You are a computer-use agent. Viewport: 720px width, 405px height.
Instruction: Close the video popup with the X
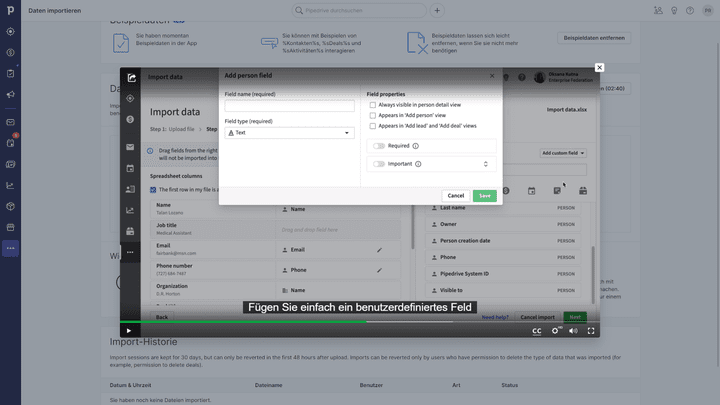pos(599,68)
